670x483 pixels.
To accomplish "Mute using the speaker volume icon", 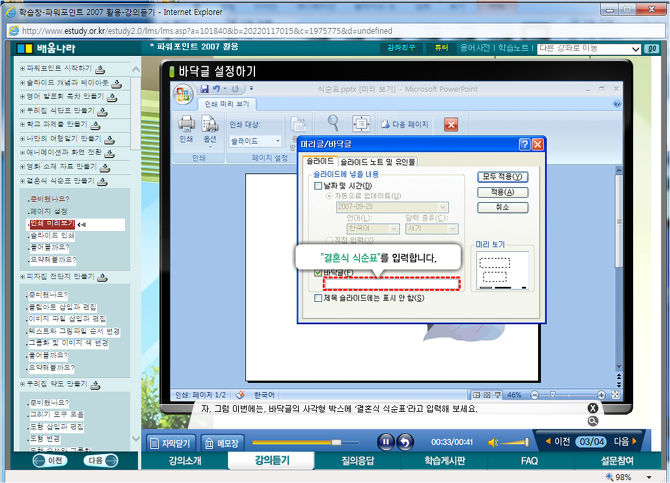I will tap(493, 442).
